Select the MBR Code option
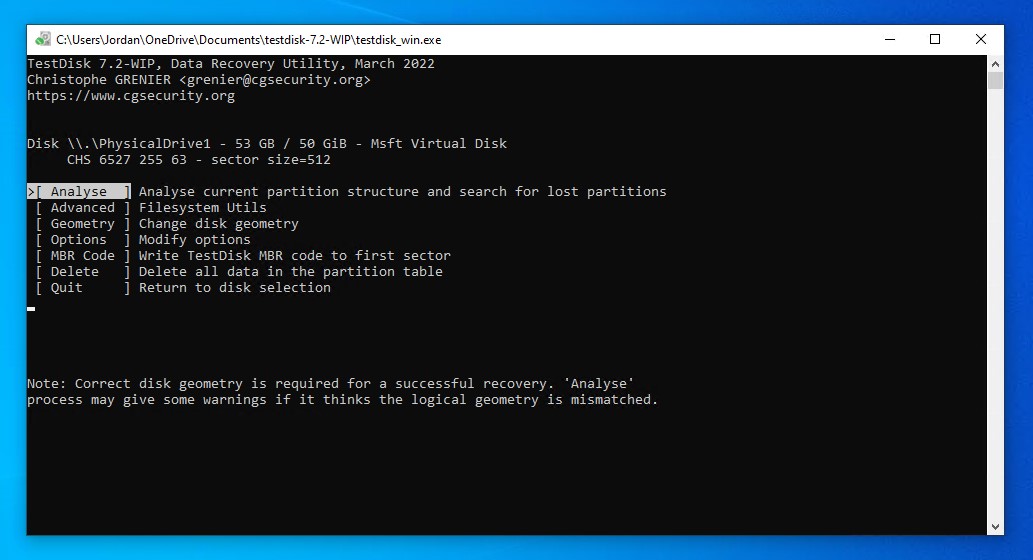Viewport: 1033px width, 560px height. tap(83, 256)
